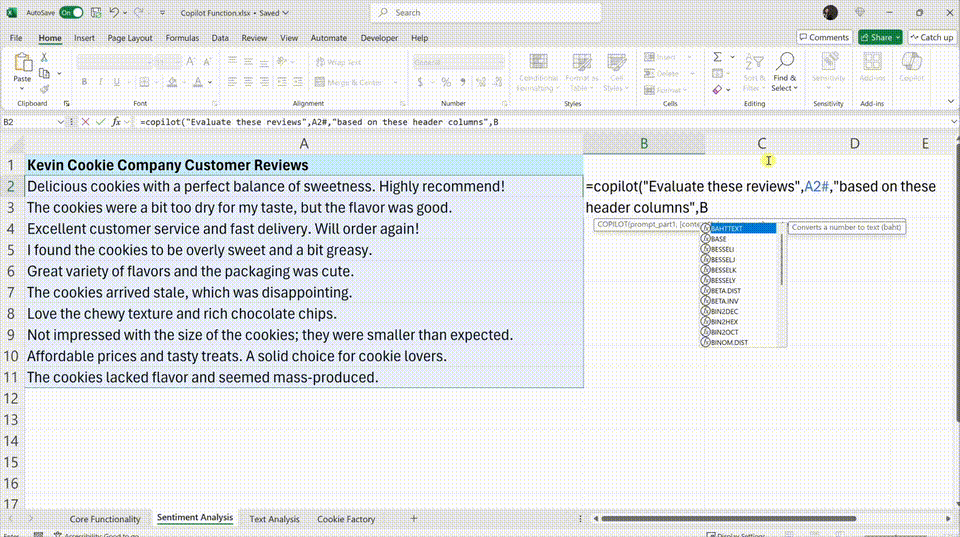
Task: Click the Fill icon in Editing group
Action: click(718, 73)
